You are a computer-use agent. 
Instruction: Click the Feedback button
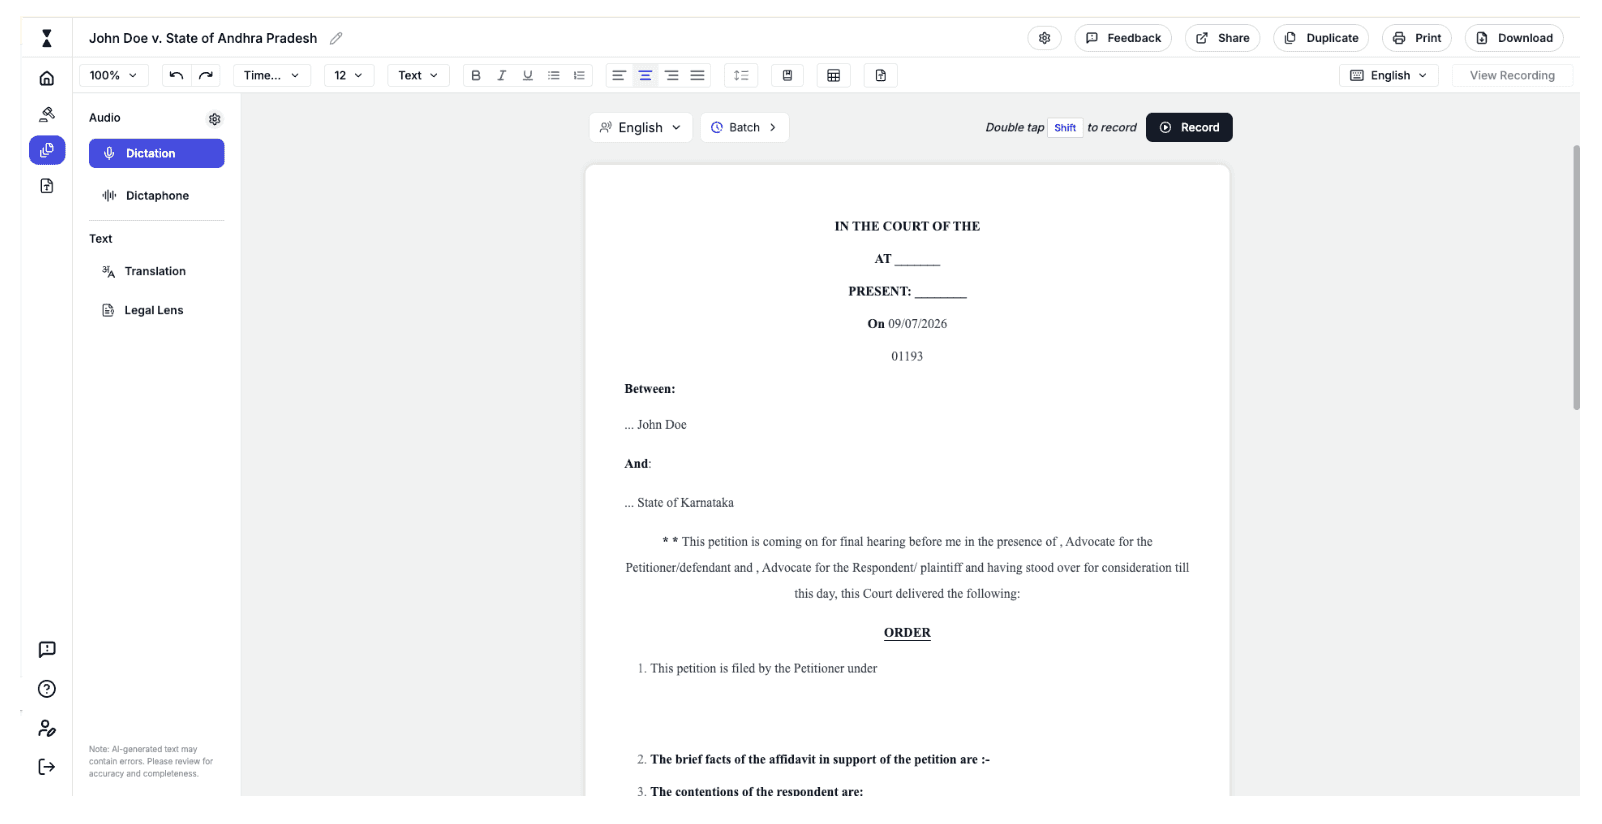(x=1123, y=38)
